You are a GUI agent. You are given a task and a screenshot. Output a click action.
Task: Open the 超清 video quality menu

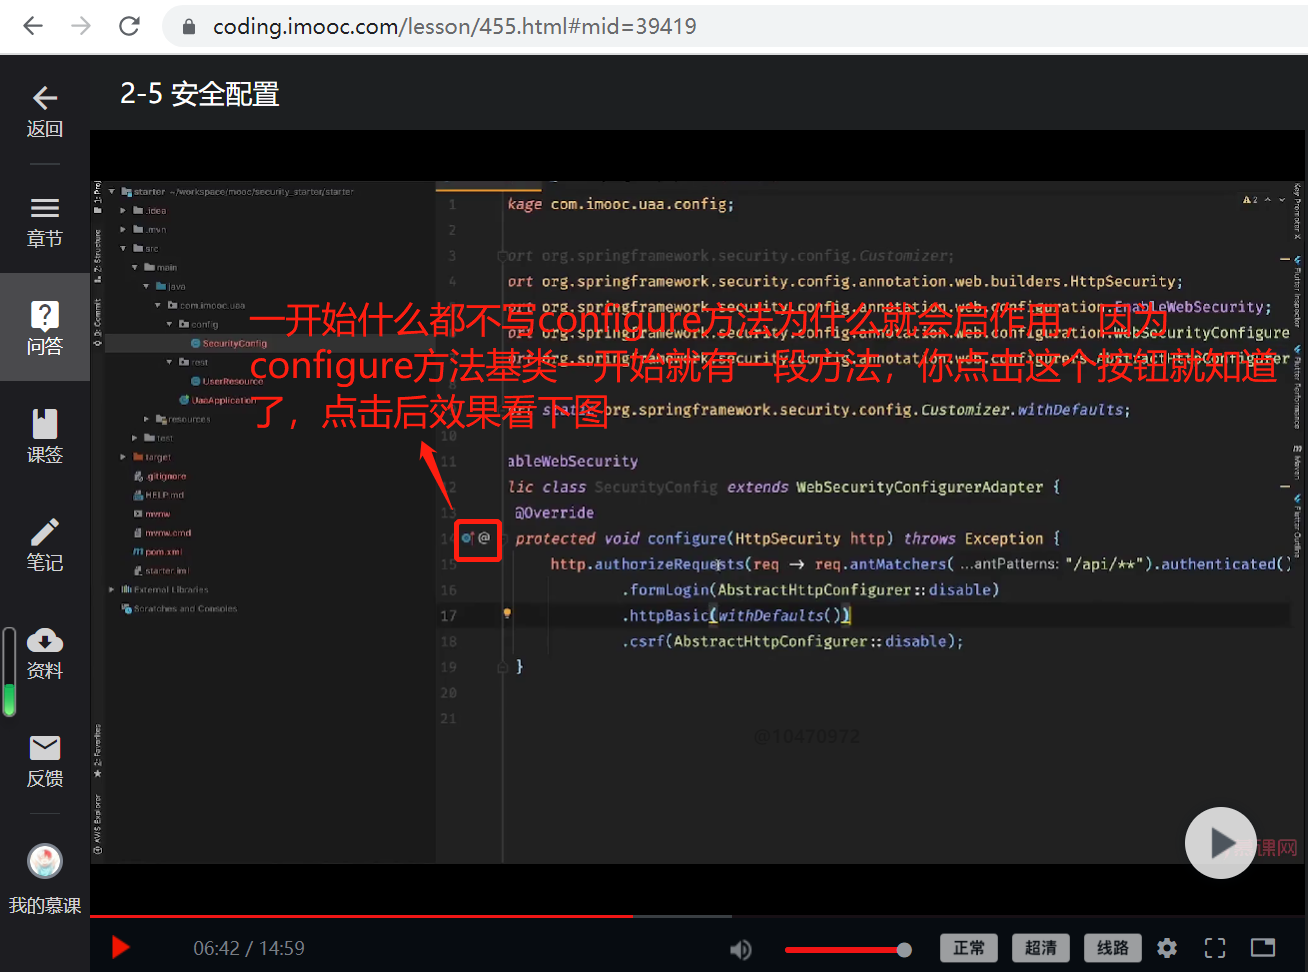[1041, 948]
